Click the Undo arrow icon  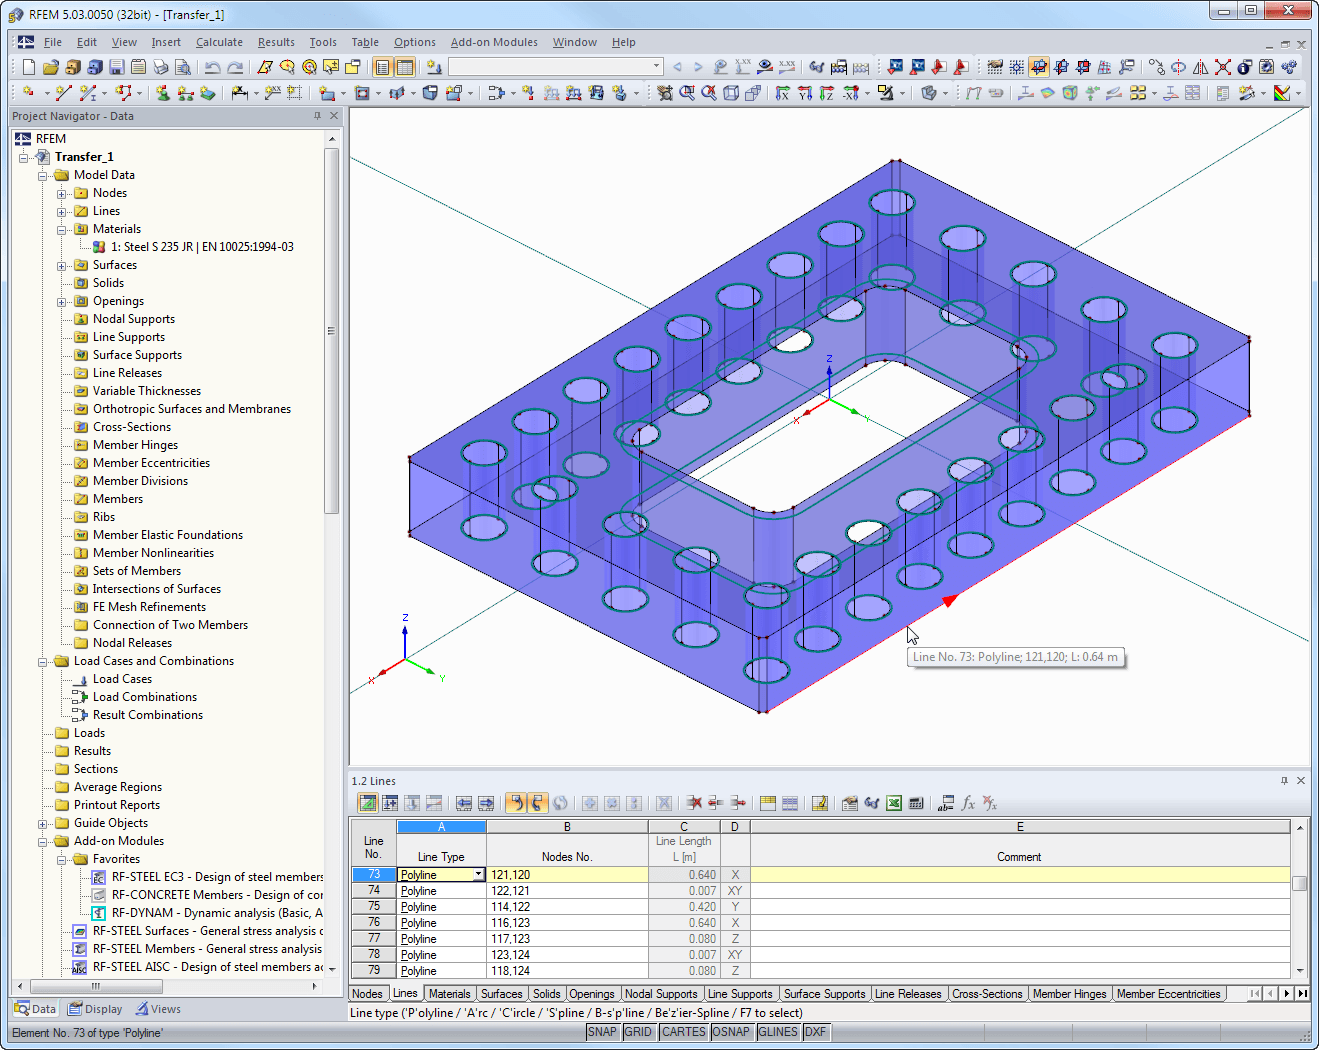(x=212, y=67)
